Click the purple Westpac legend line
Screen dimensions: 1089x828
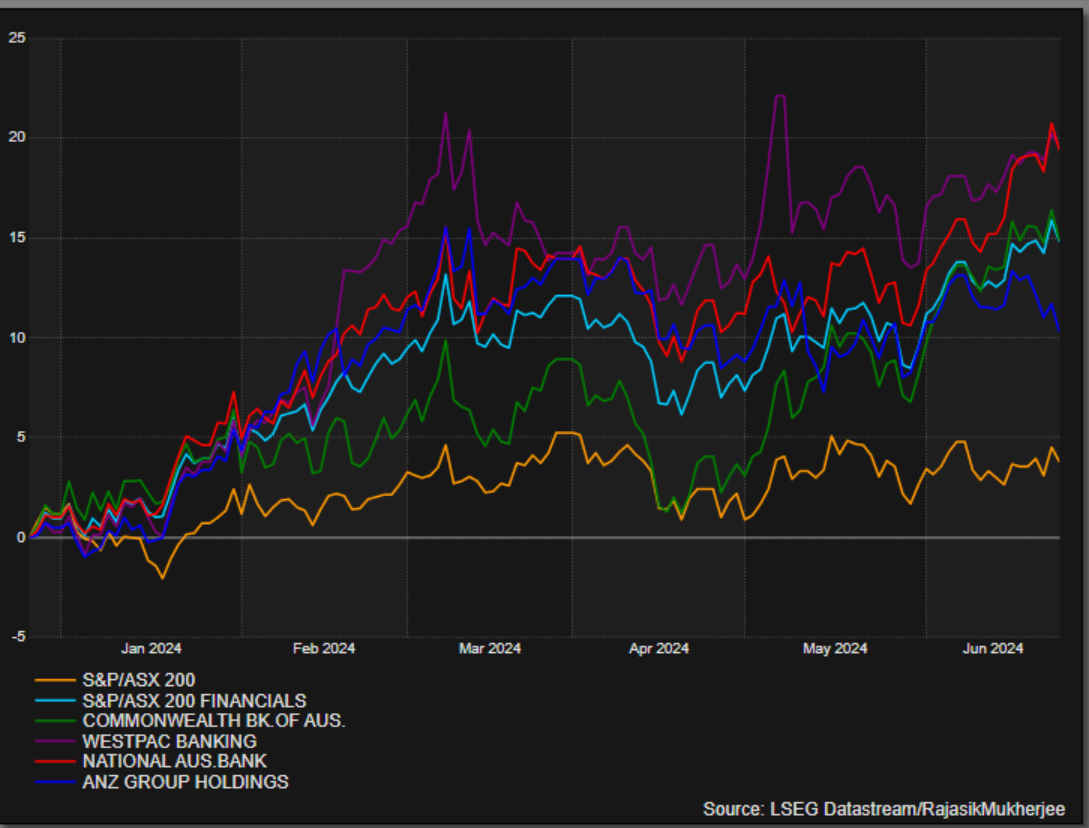tap(55, 741)
